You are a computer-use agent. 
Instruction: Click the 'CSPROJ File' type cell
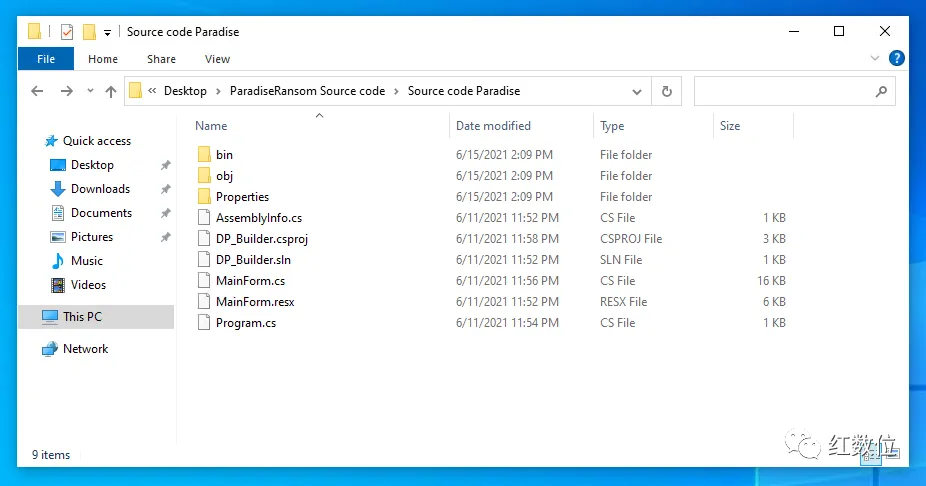631,239
